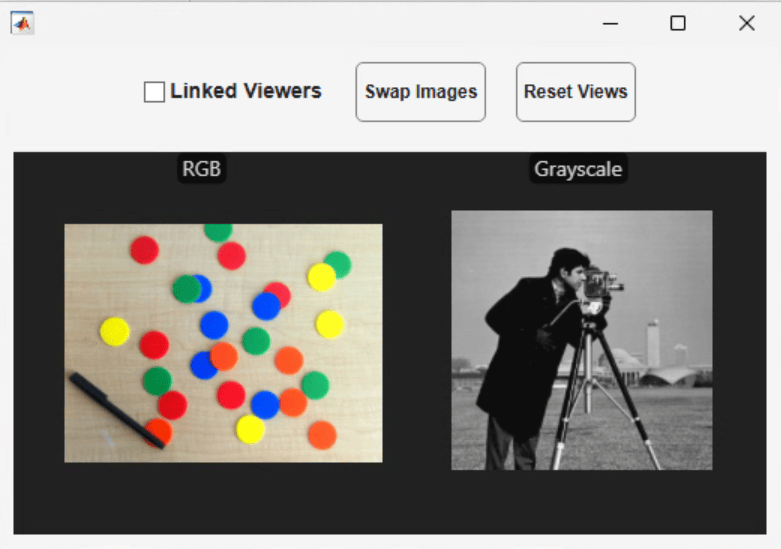
Task: Close the viewer window
Action: pos(747,23)
